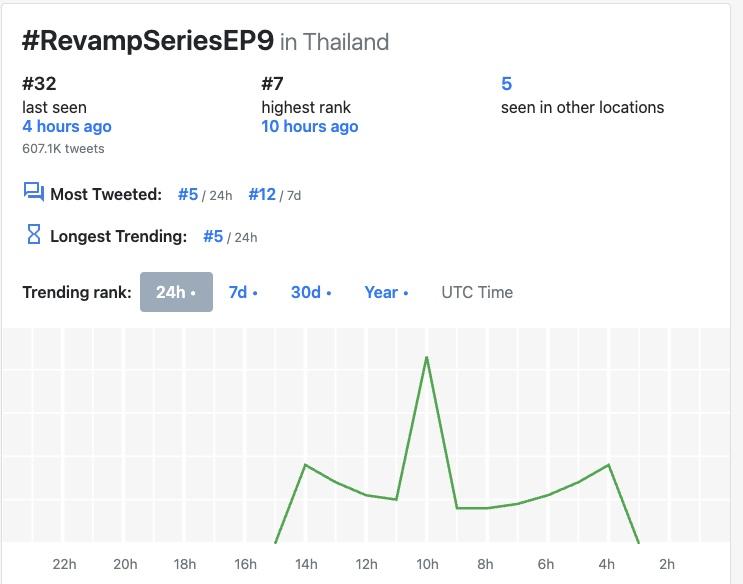Open Longest Trending #5 24h ranking
Screen dimensions: 743x584
click(x=213, y=237)
